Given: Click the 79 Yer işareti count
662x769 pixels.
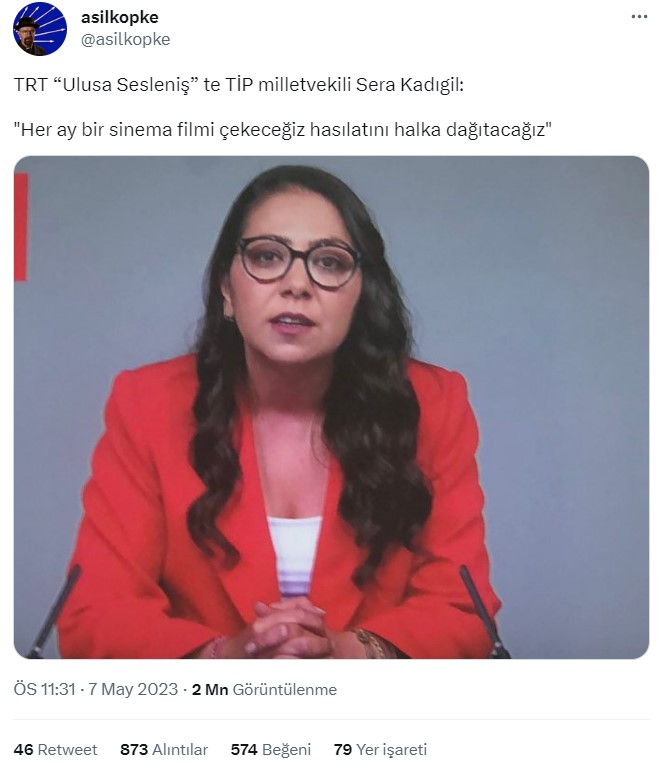Looking at the screenshot, I should point(380,749).
